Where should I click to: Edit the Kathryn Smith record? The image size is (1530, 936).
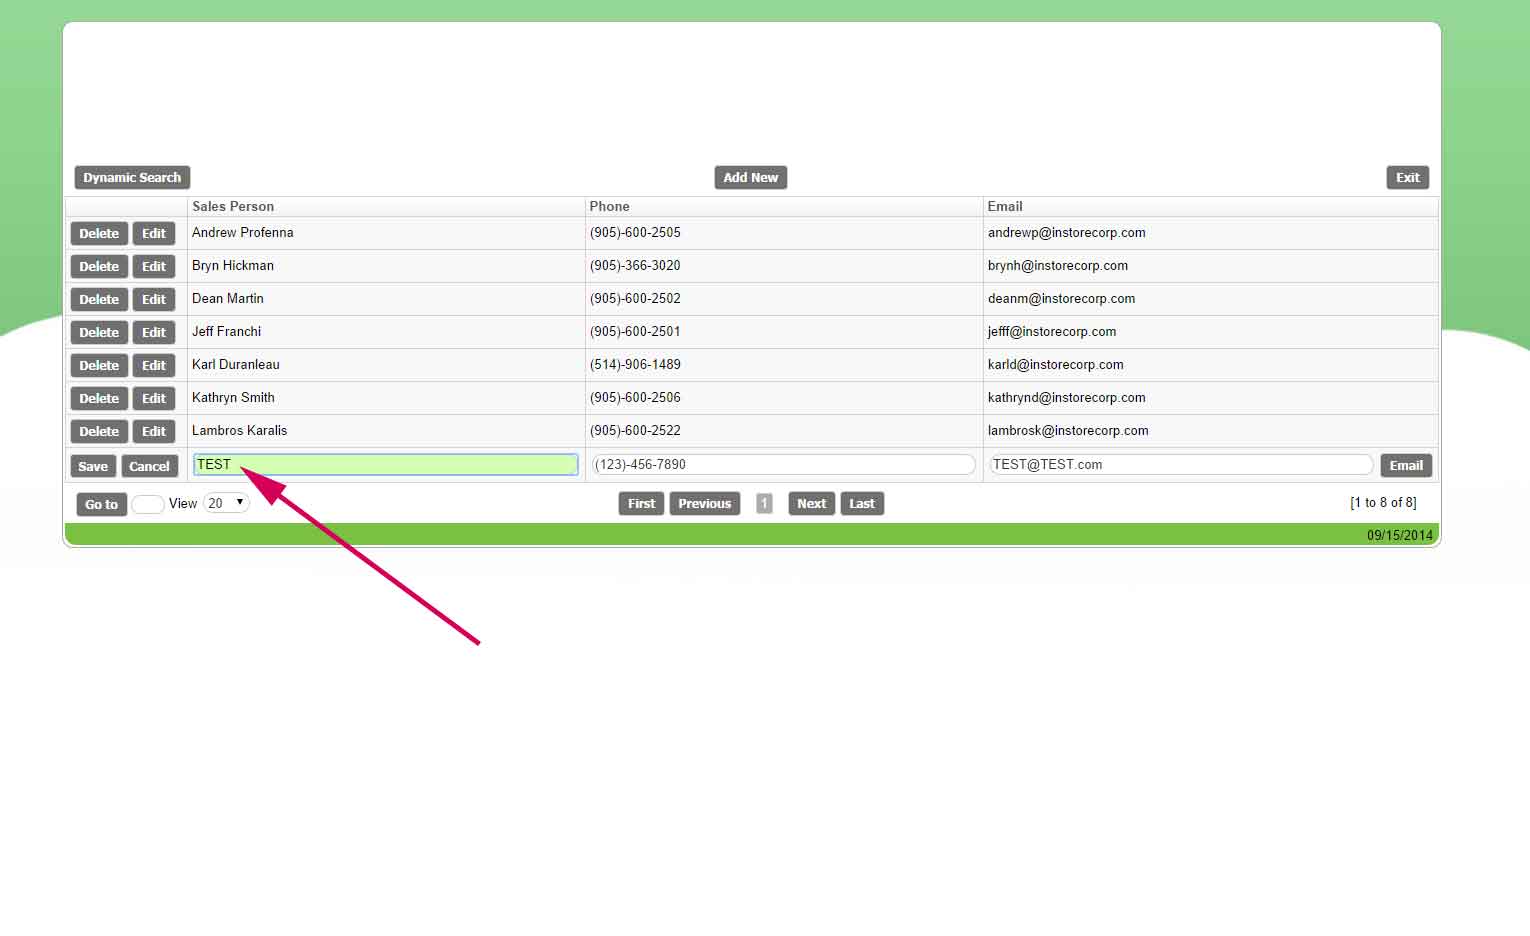point(154,399)
